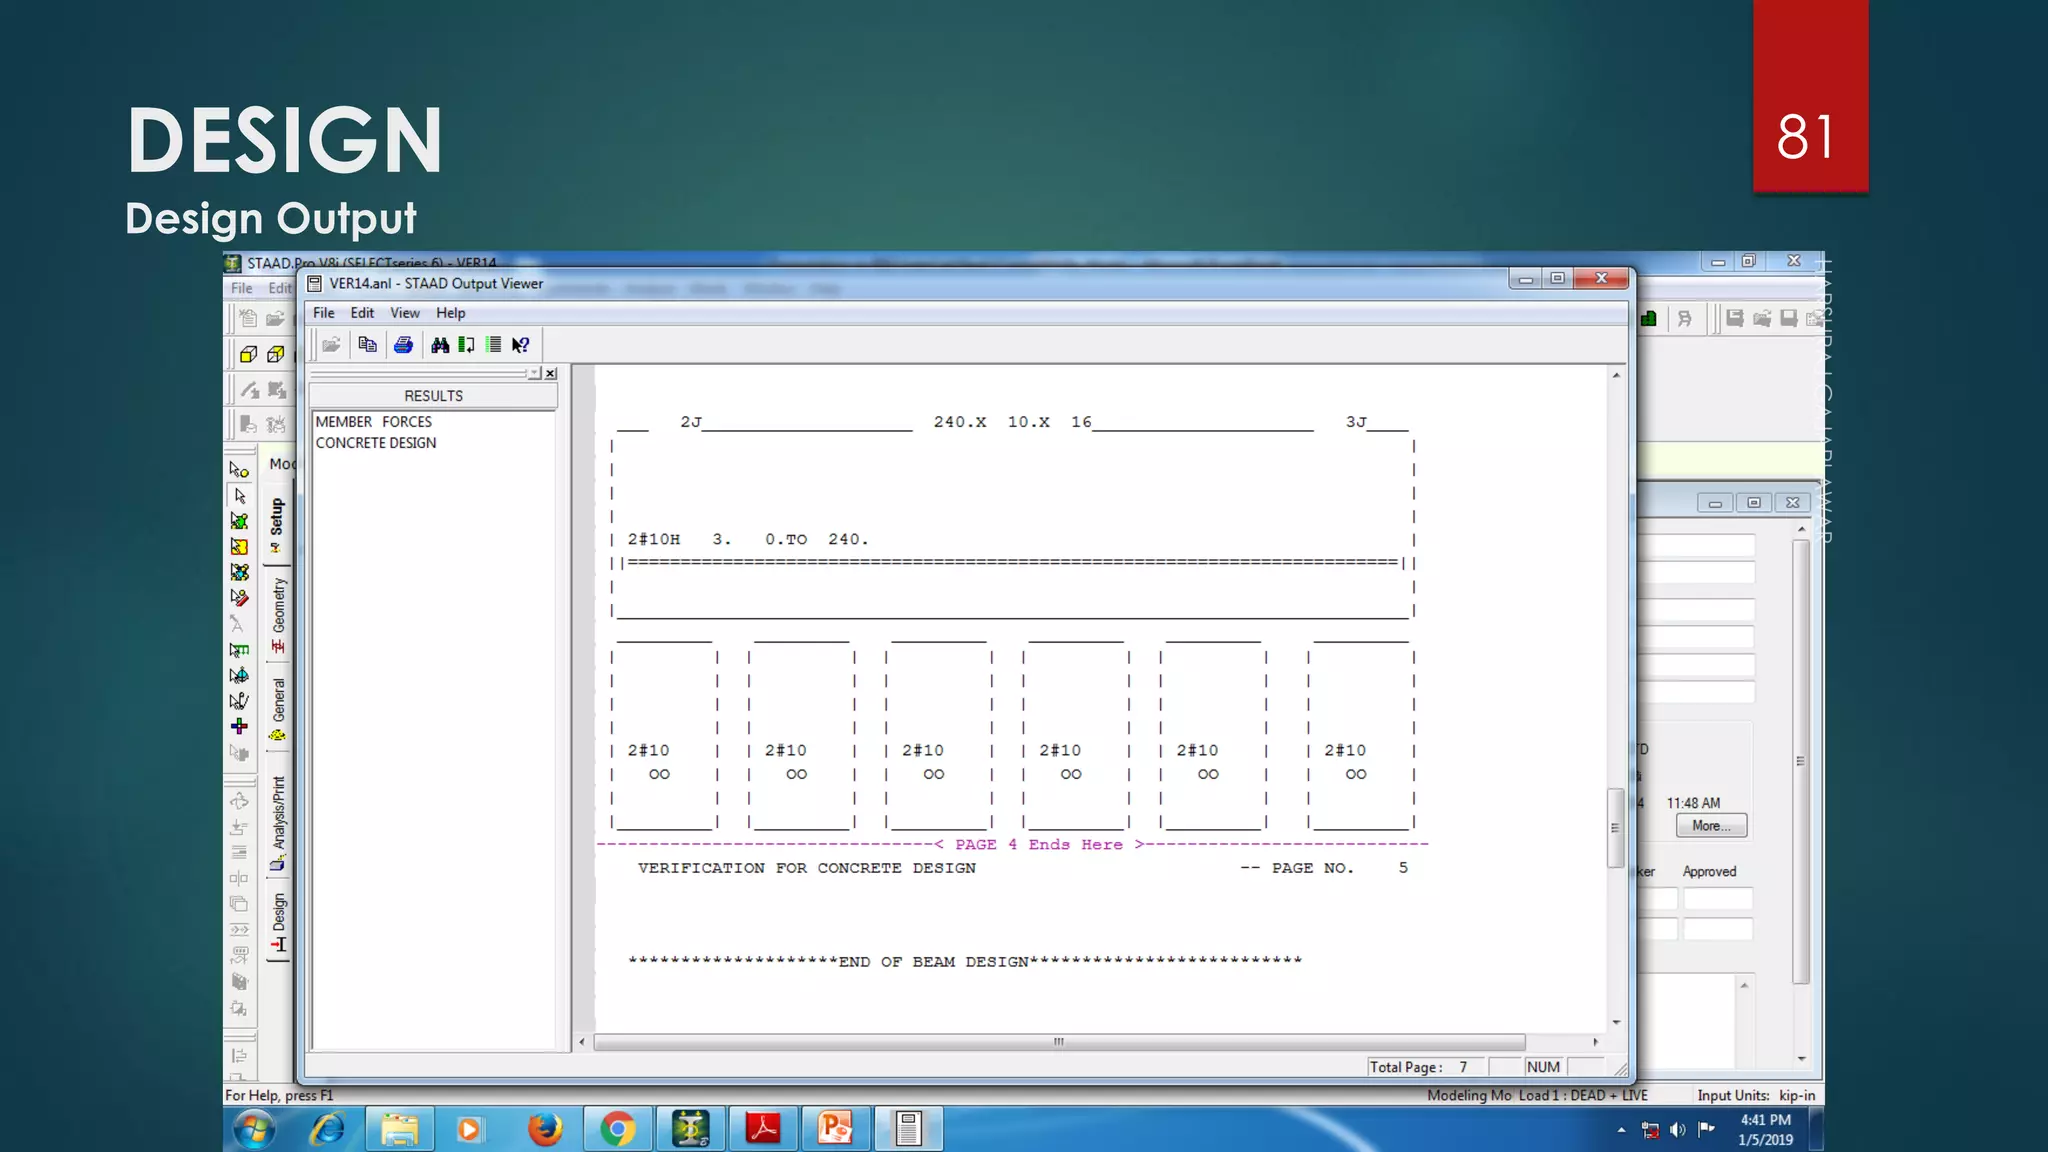Viewport: 2048px width, 1152px height.
Task: Click the RESULTS header button
Action: [433, 396]
